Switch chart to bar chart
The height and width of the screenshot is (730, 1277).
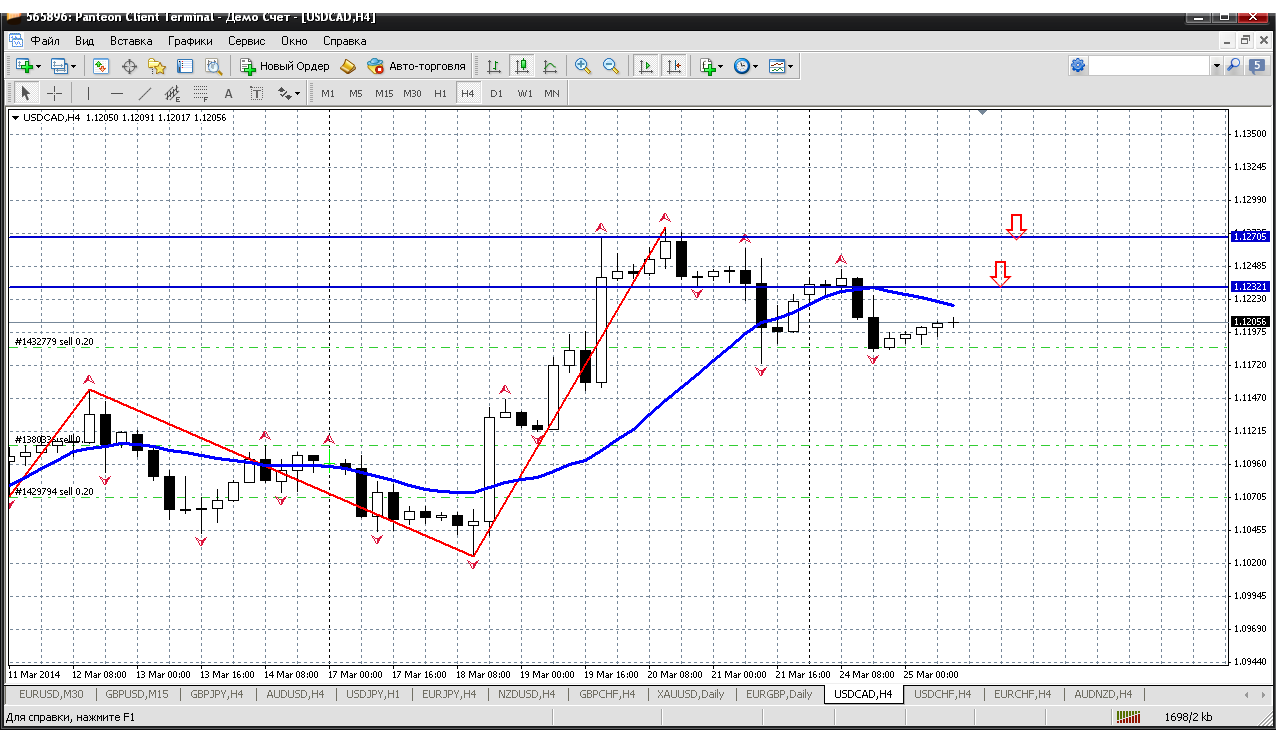point(494,66)
